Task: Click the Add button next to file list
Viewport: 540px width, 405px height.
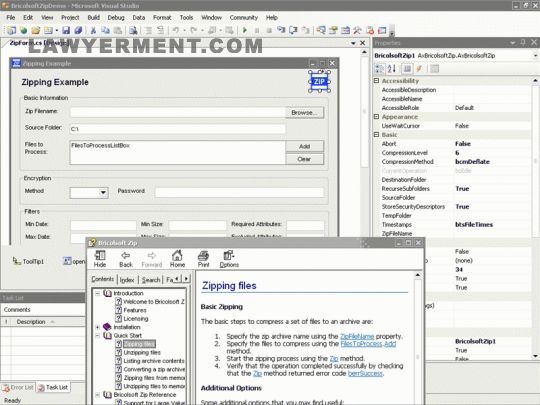Action: click(x=304, y=146)
